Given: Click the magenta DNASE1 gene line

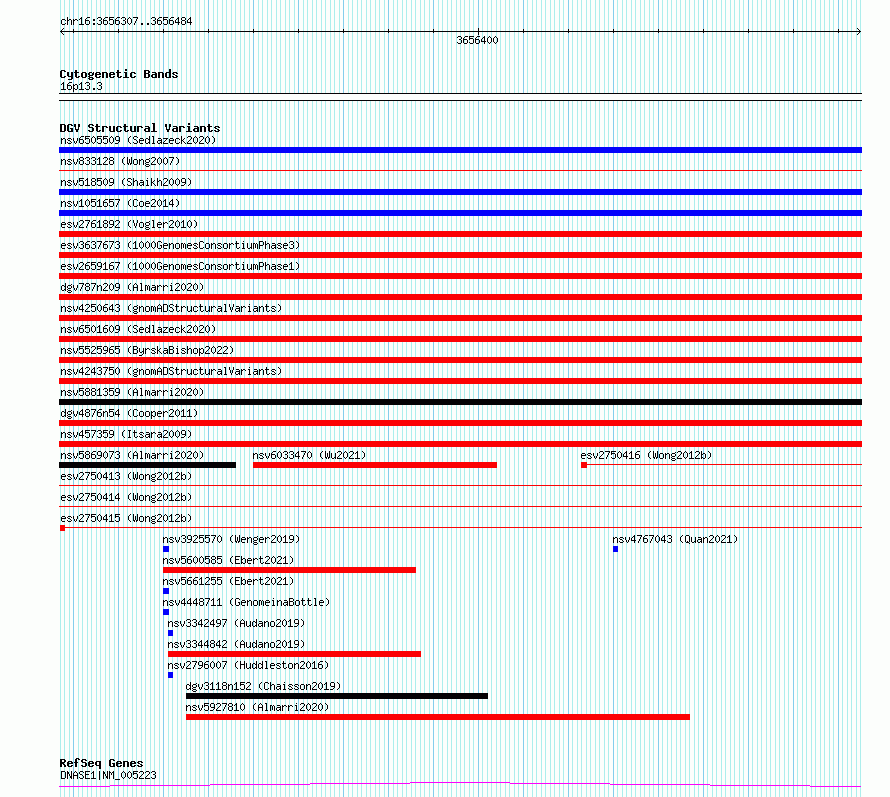Looking at the screenshot, I should [460, 785].
